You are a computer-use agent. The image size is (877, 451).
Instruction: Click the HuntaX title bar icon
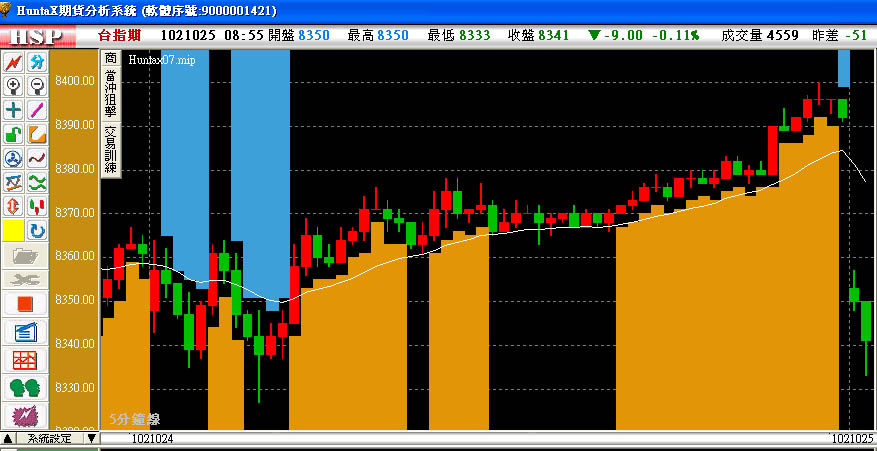(6, 10)
